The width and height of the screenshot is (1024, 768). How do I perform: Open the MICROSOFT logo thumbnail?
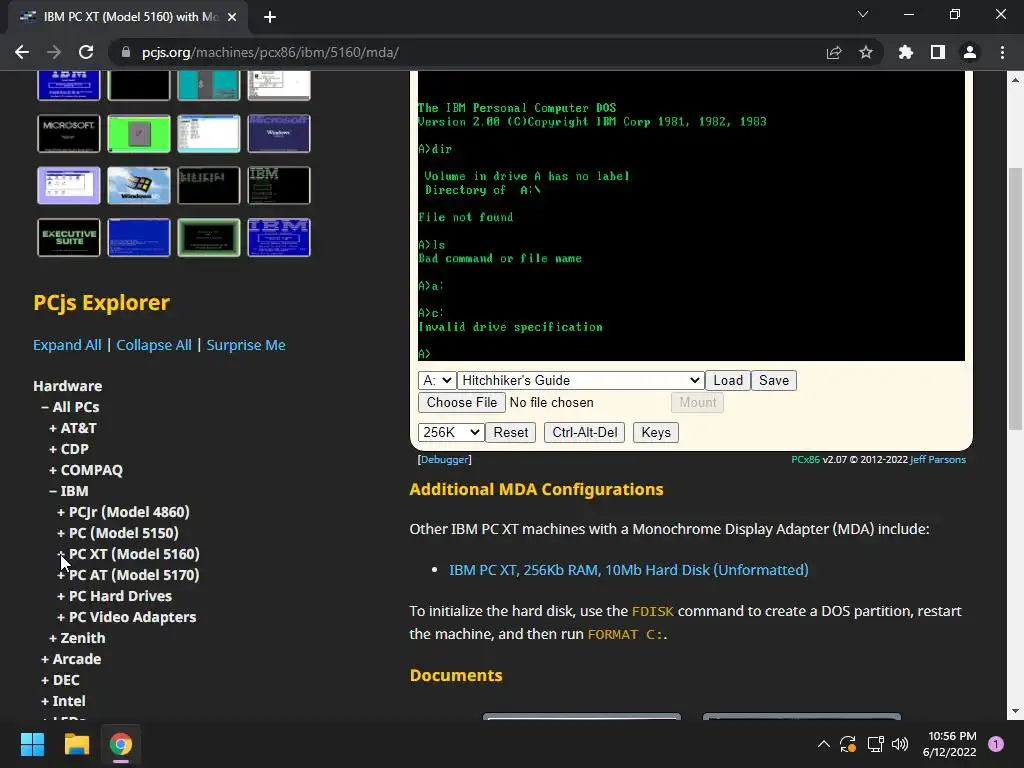[69, 133]
